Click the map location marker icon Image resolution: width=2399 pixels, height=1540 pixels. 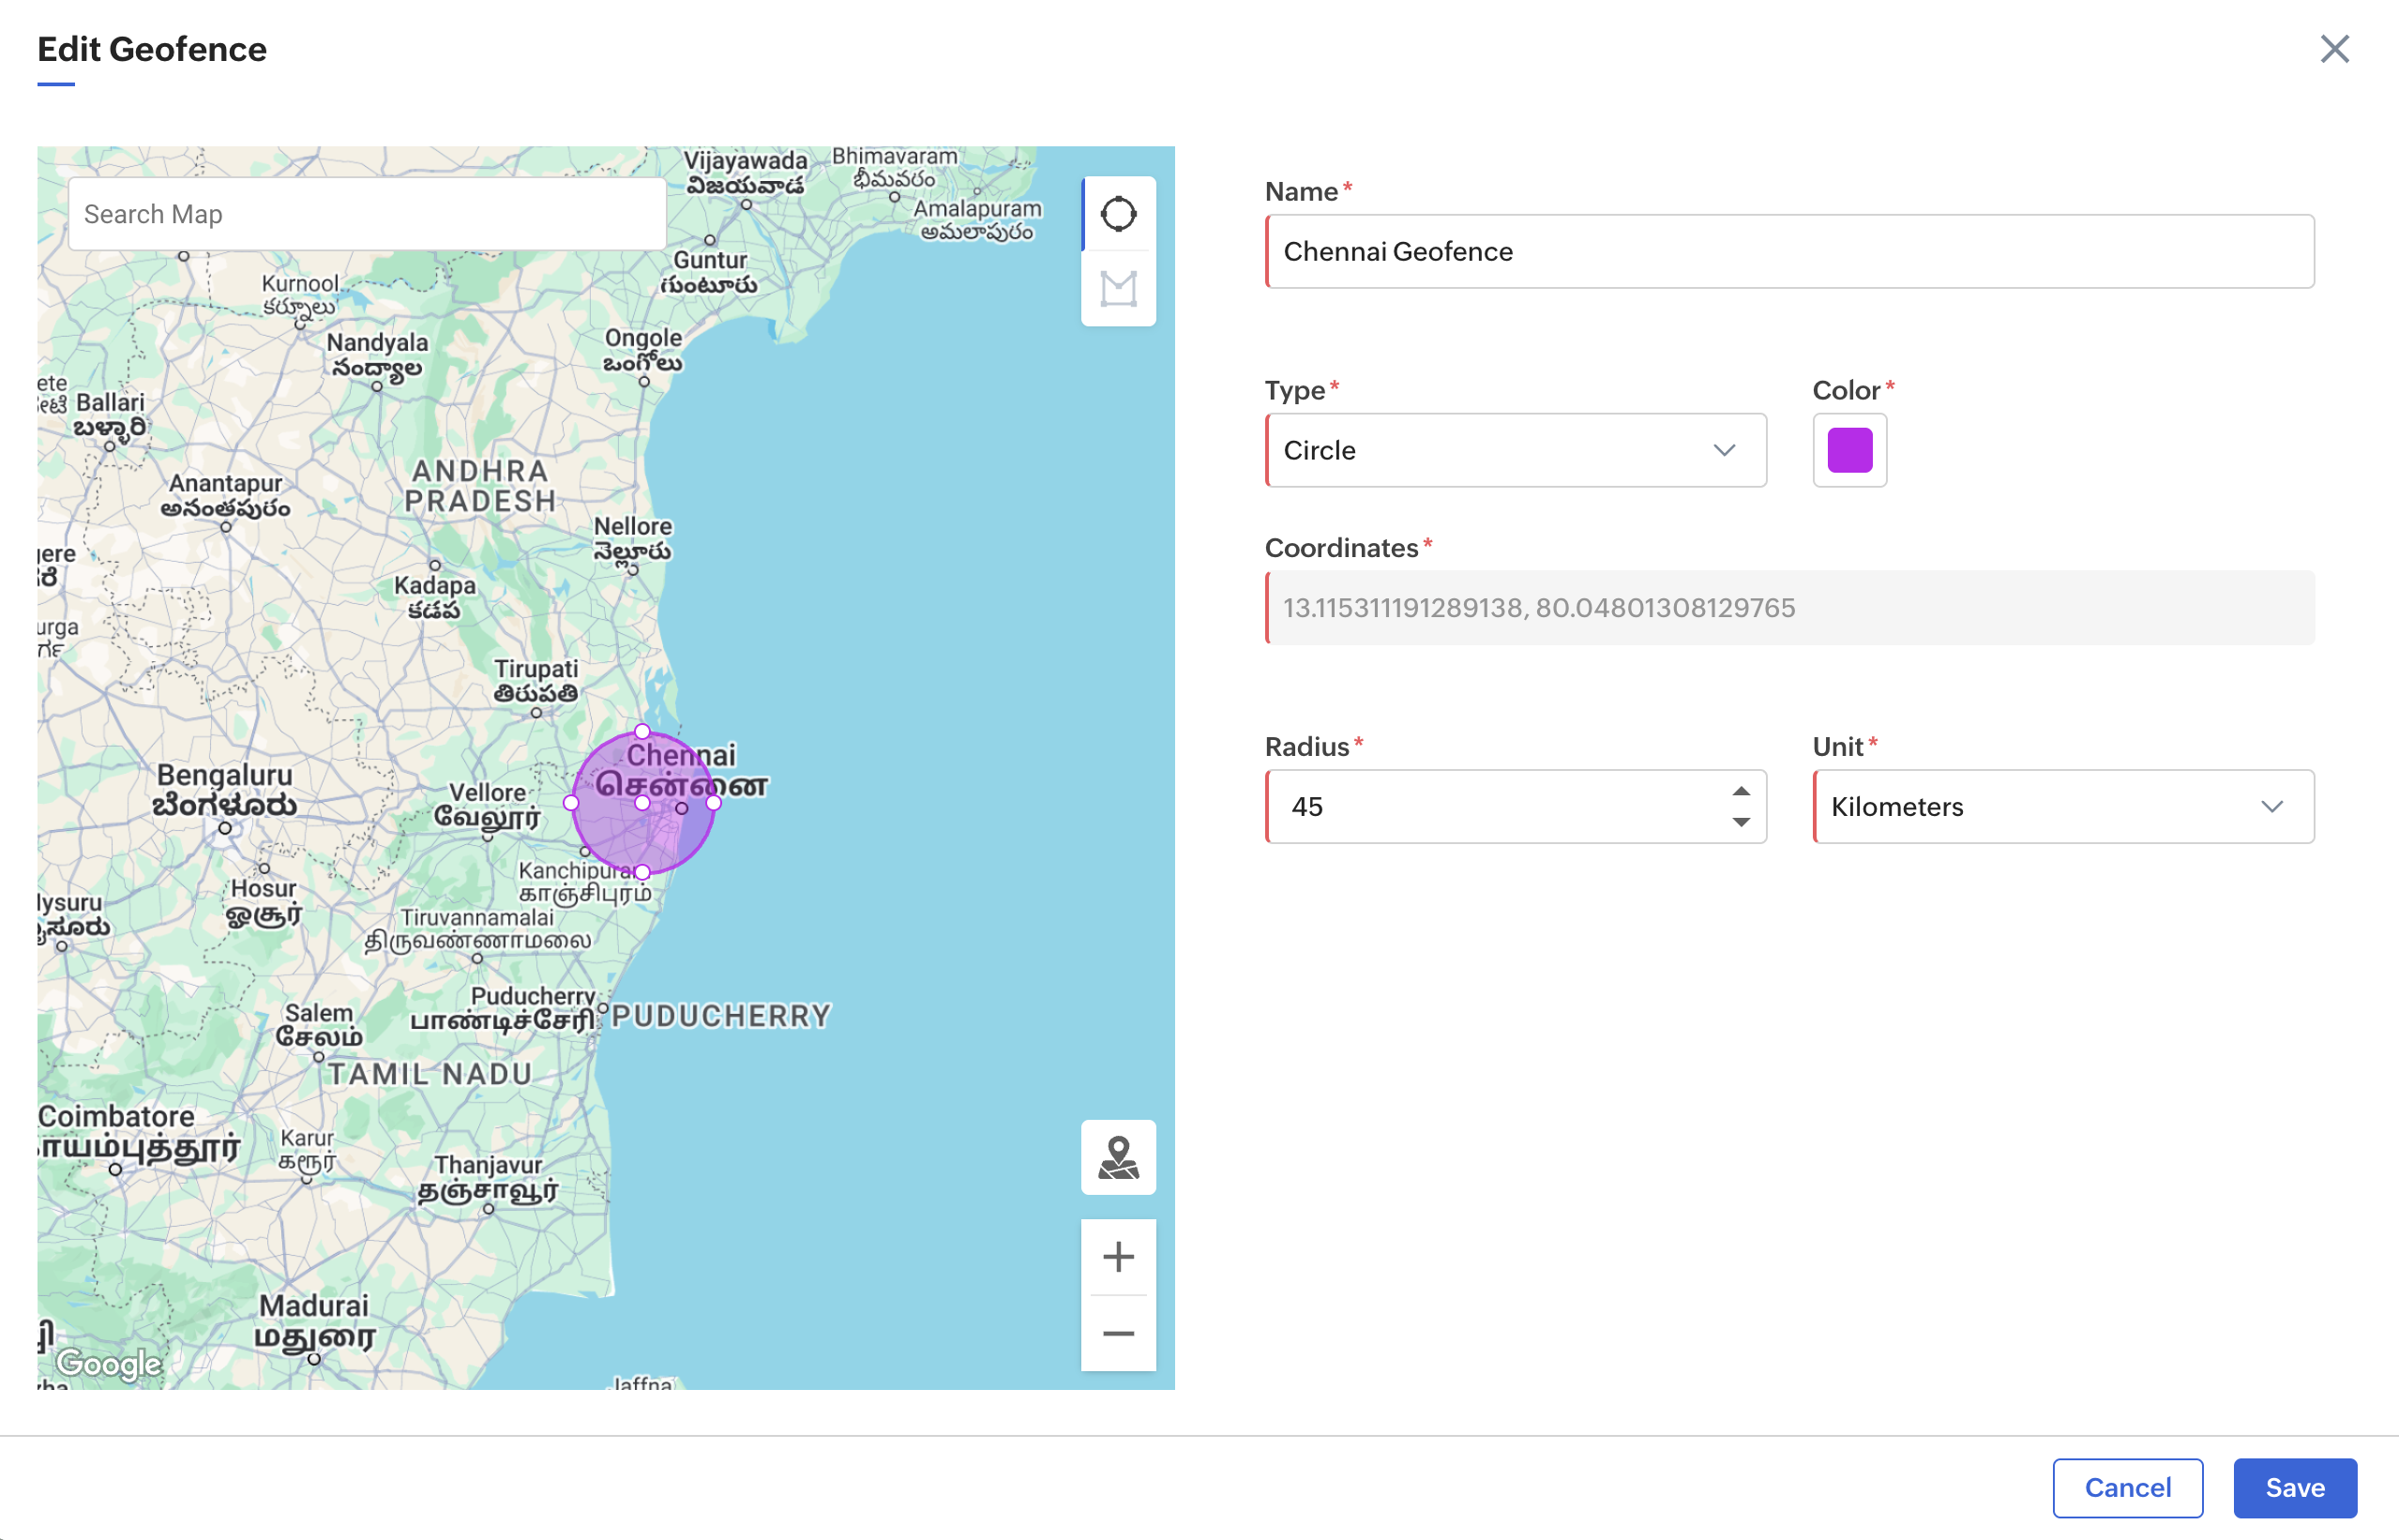click(1118, 1157)
